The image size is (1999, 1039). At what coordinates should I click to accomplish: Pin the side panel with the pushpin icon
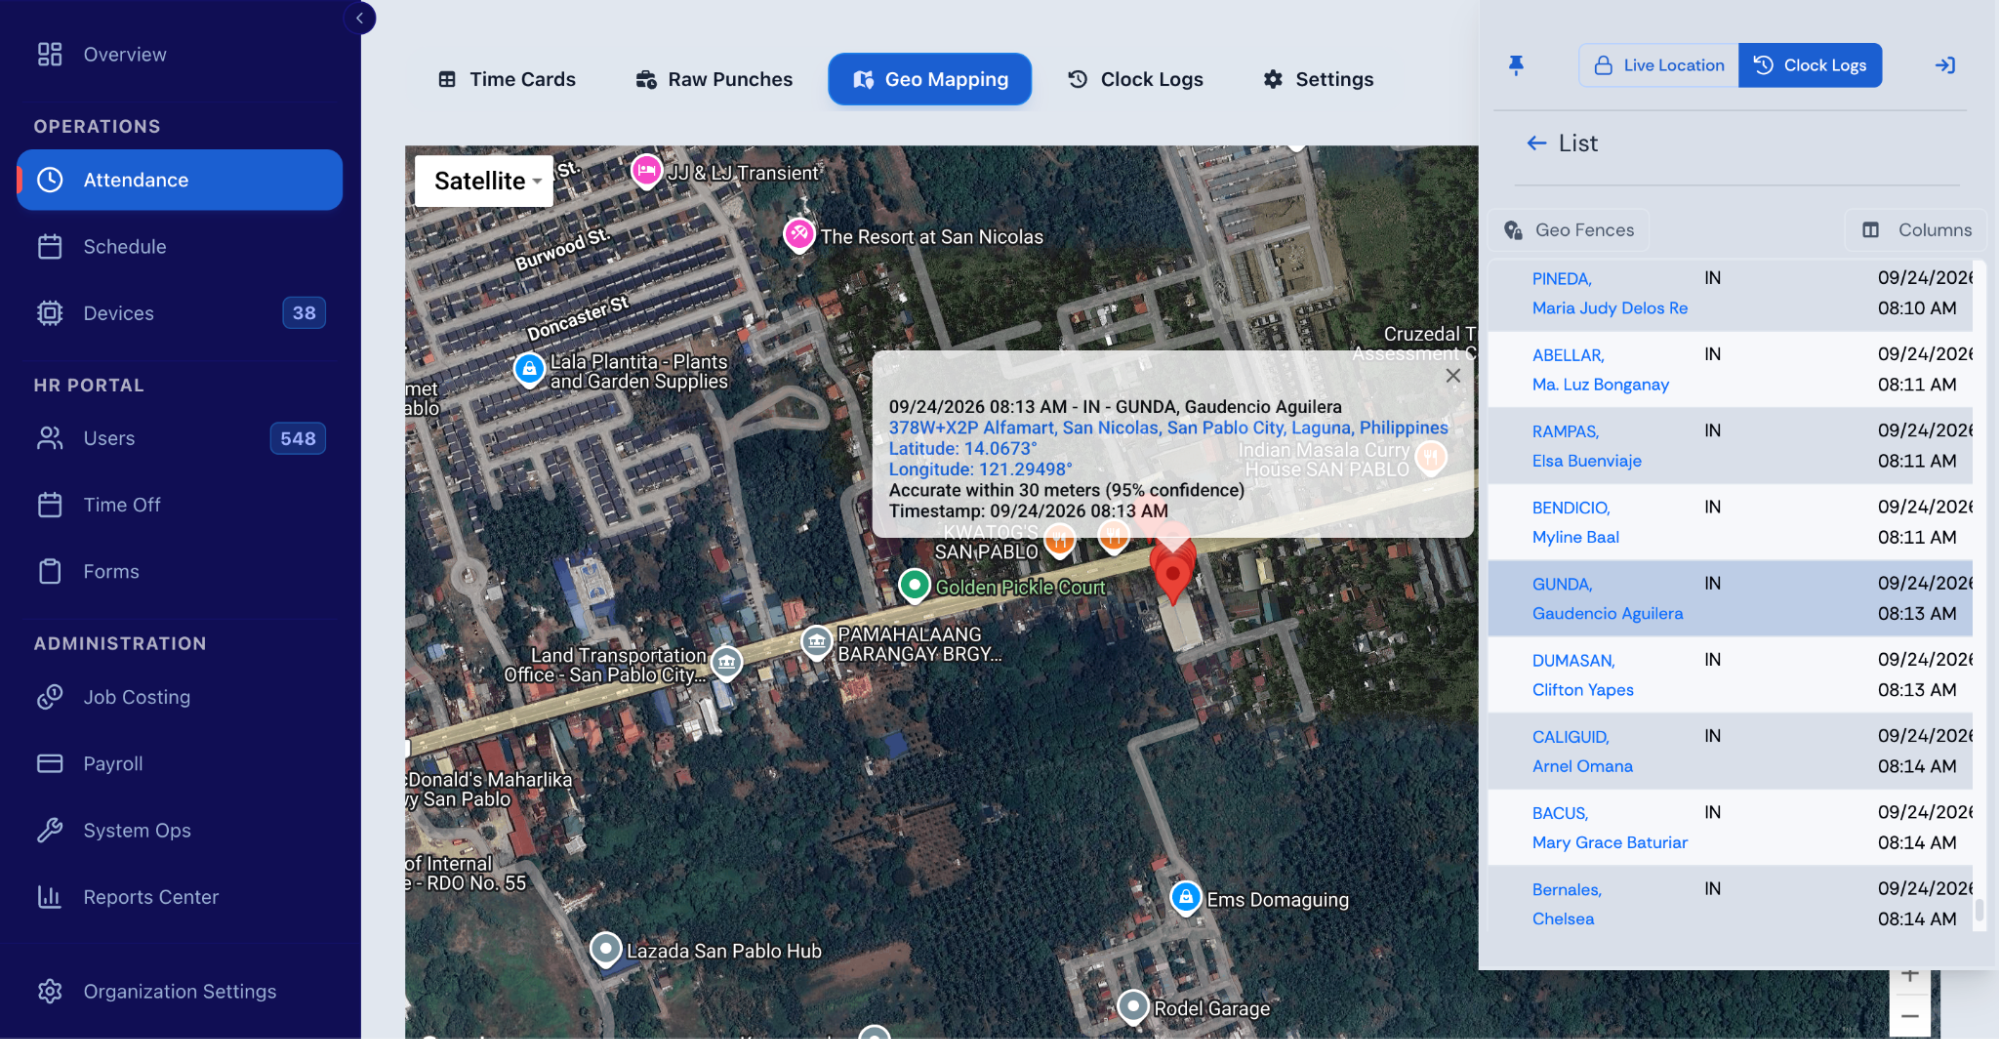point(1516,66)
